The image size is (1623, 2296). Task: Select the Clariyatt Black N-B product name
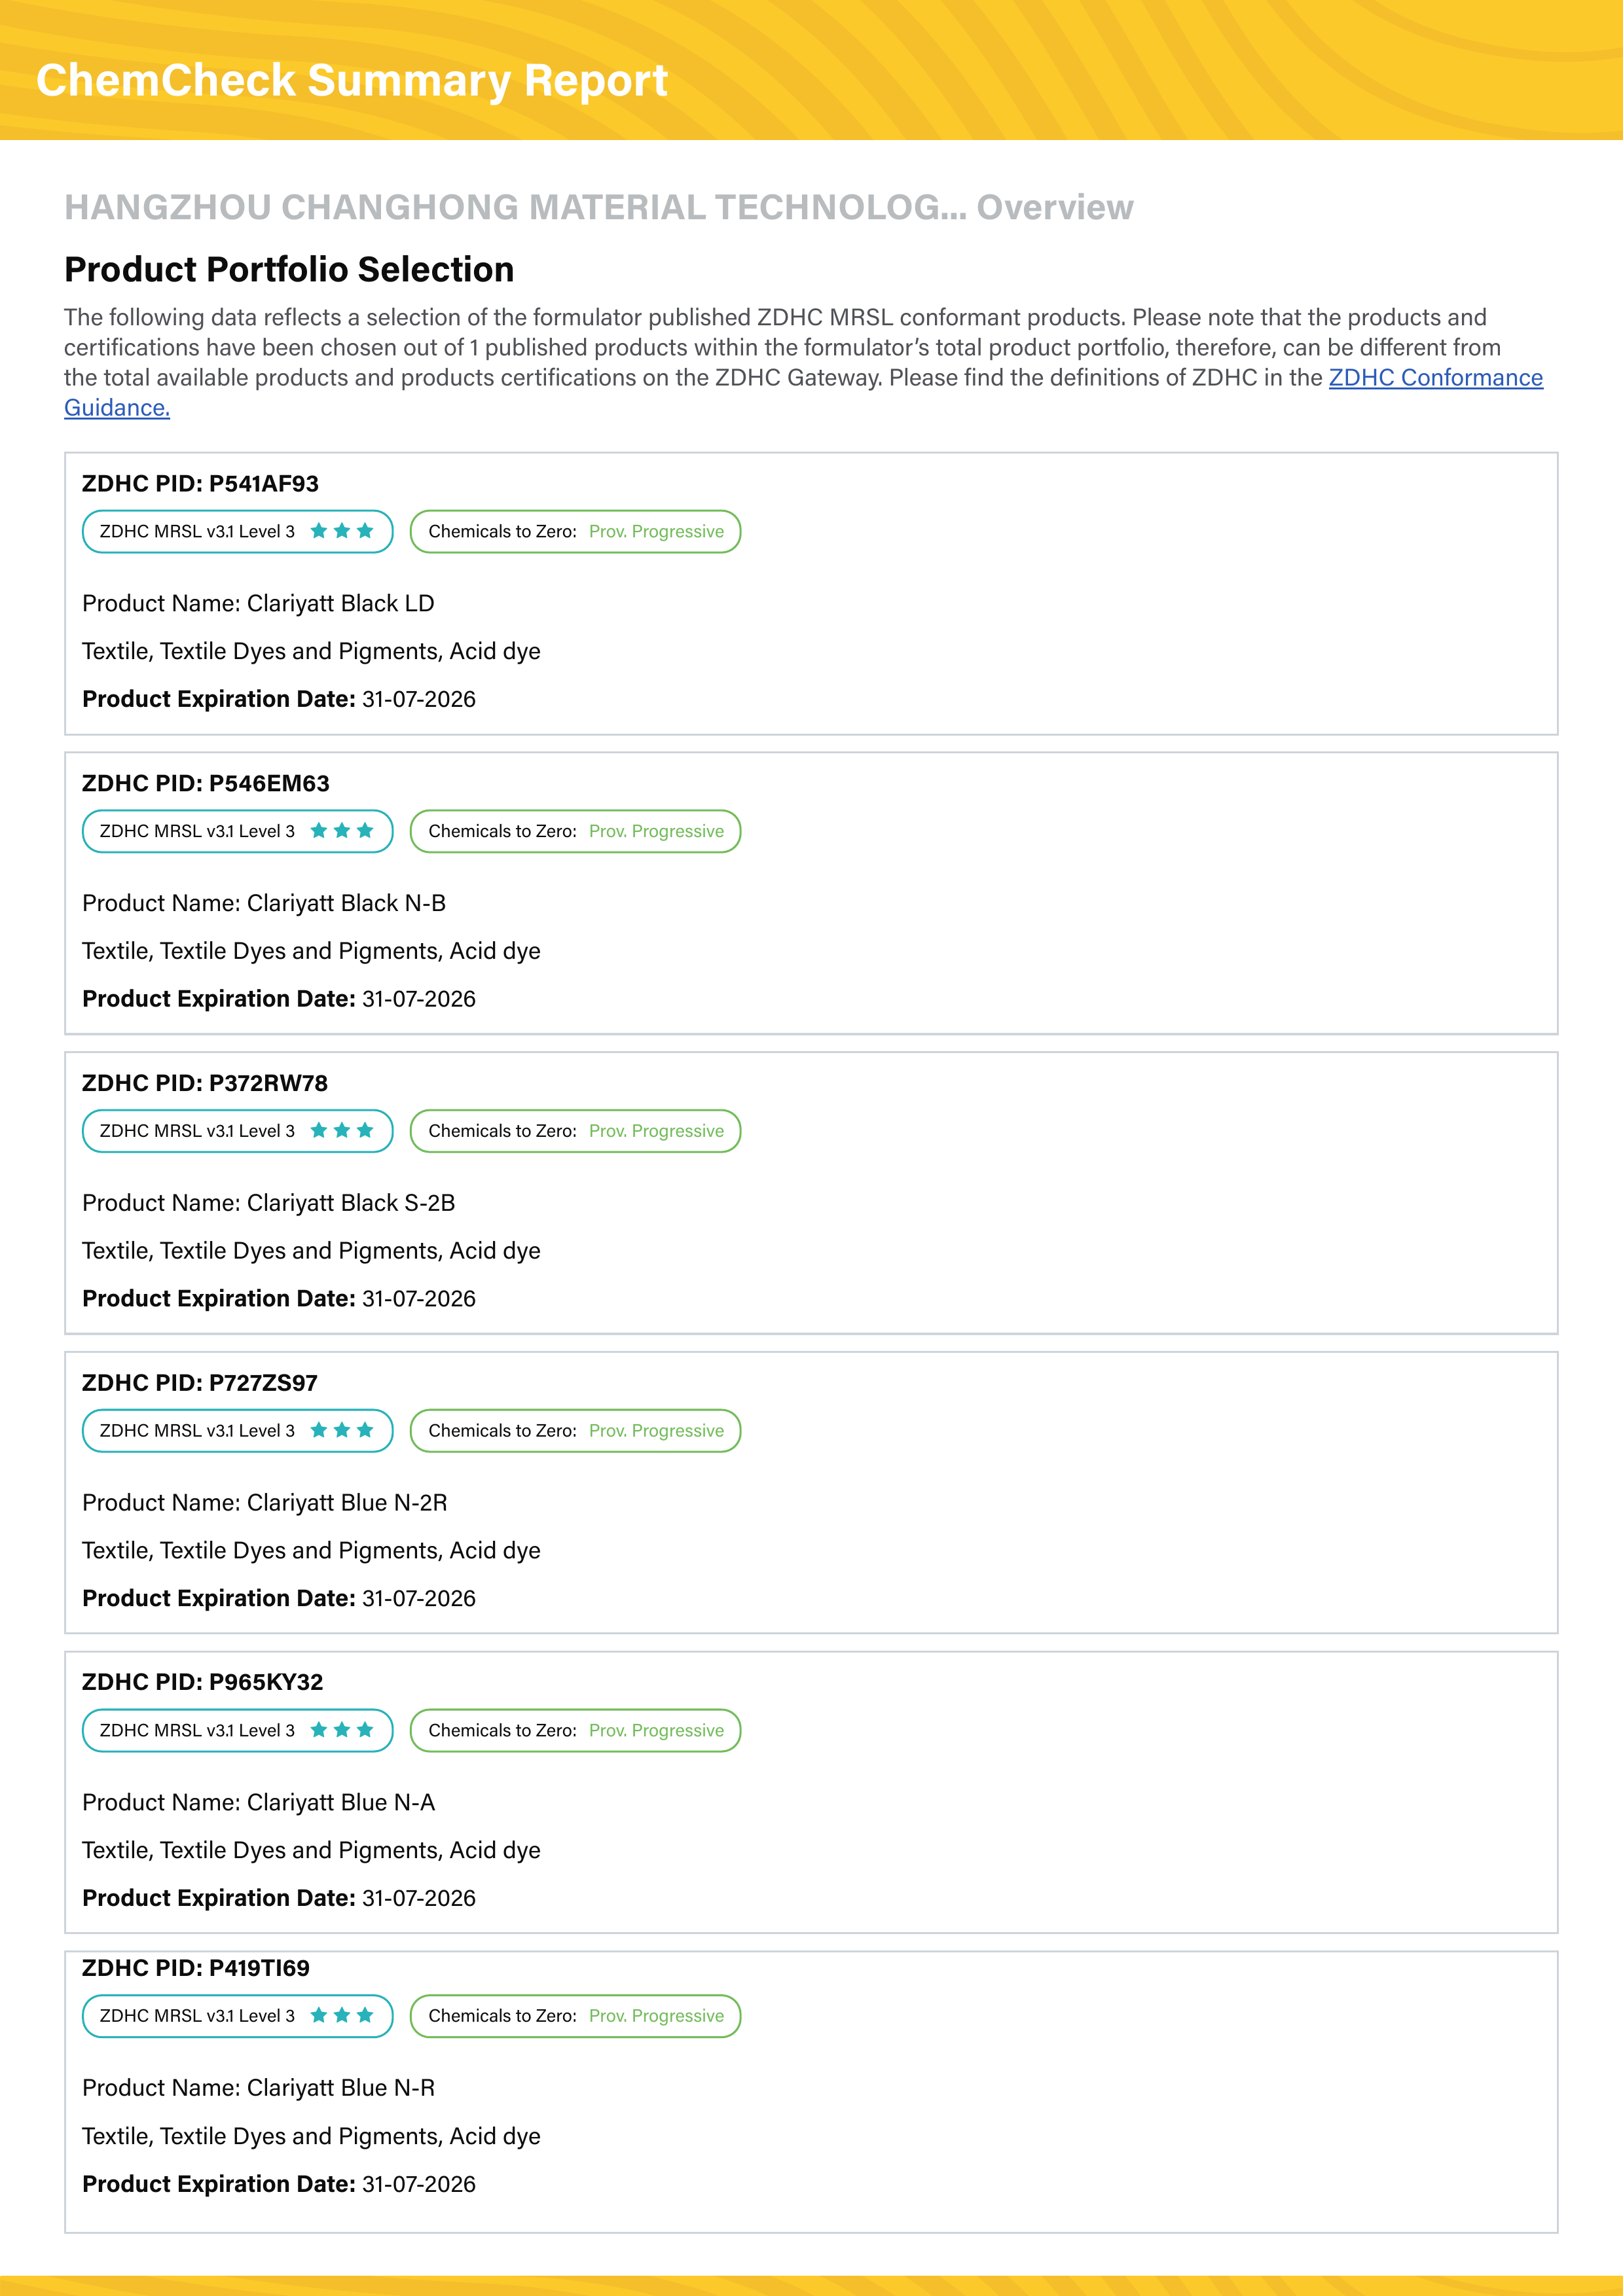click(264, 903)
